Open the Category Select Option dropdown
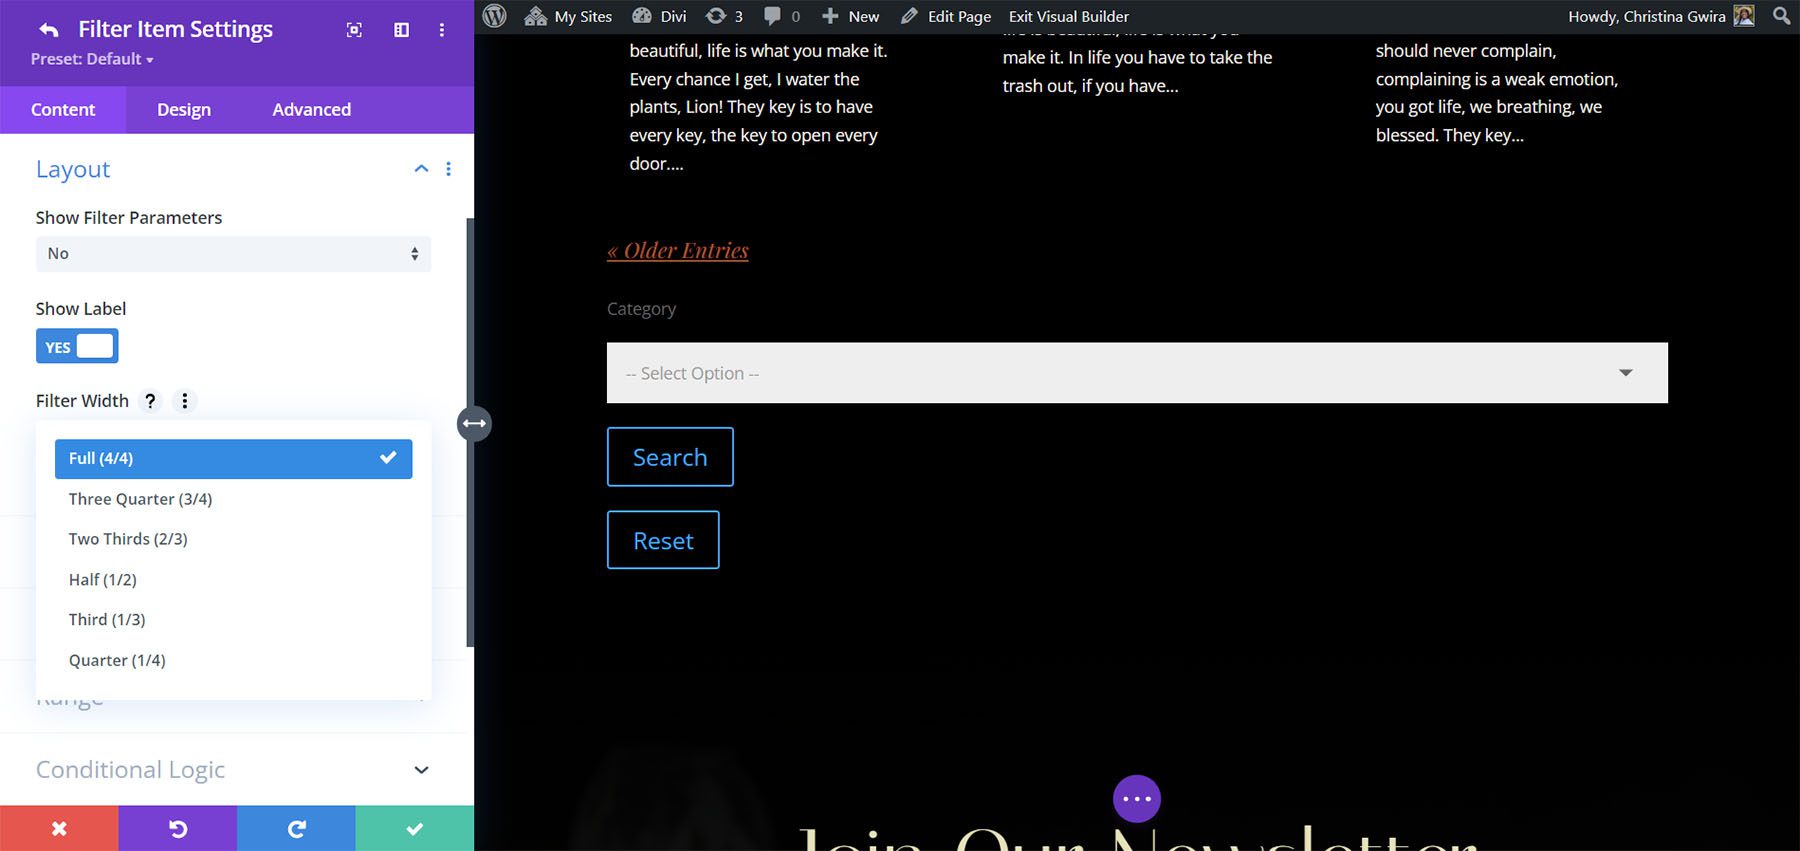 pyautogui.click(x=1137, y=373)
